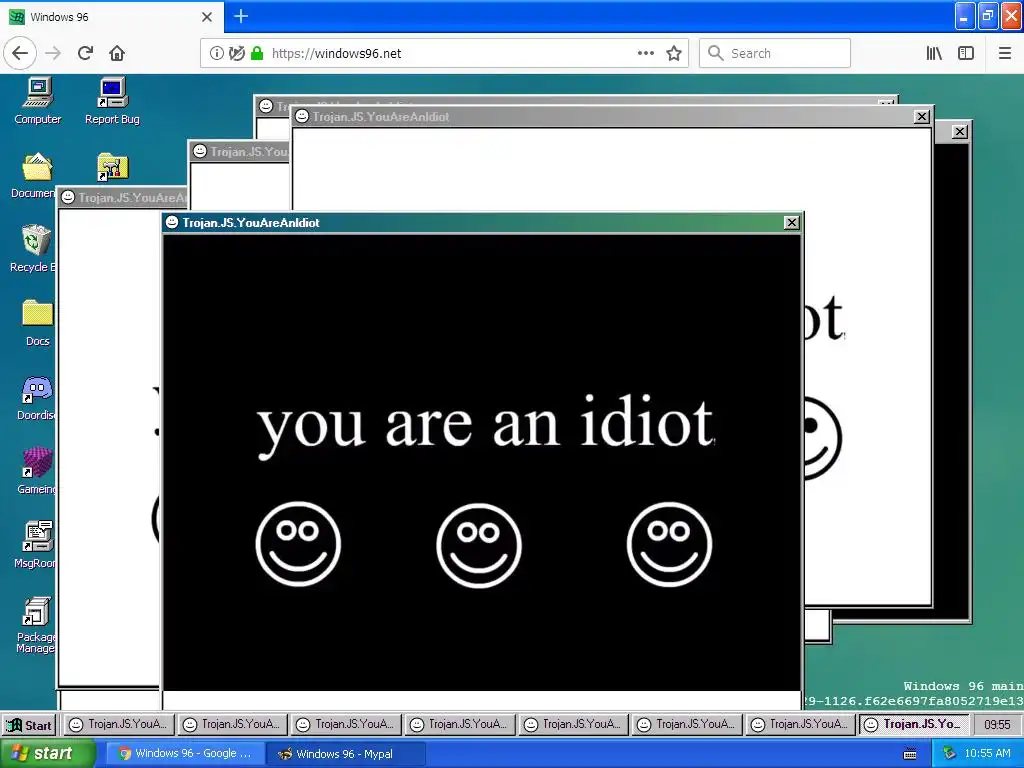
Task: Open the Windows 96 Start button
Action: tap(29, 725)
